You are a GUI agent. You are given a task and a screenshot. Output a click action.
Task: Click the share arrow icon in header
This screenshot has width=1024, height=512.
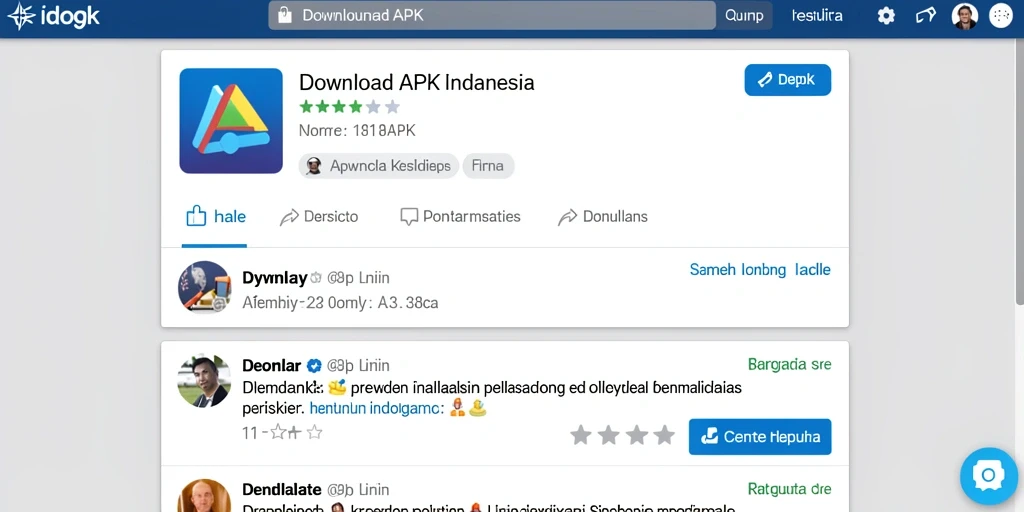point(925,15)
